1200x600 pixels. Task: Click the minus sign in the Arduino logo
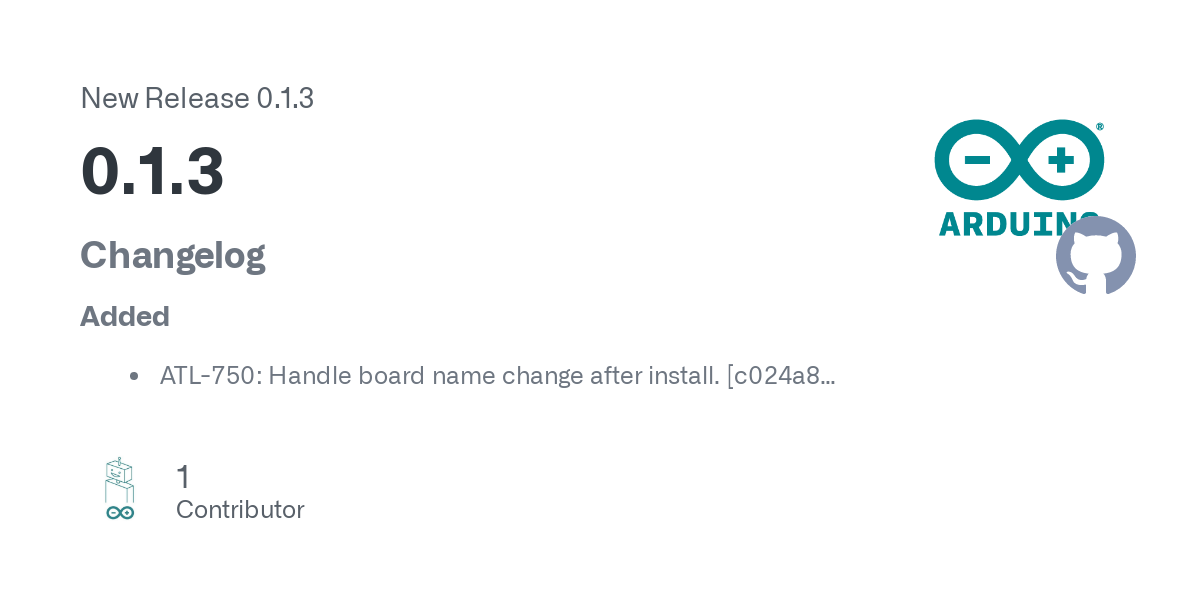coord(977,160)
